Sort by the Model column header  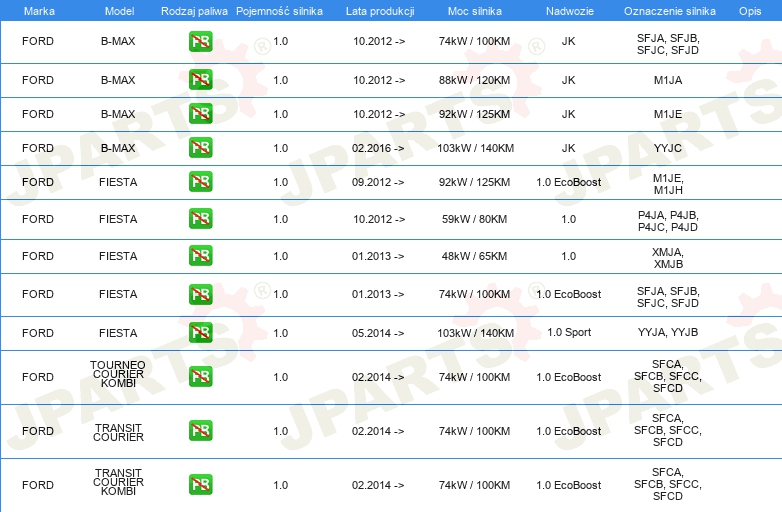[x=118, y=10]
